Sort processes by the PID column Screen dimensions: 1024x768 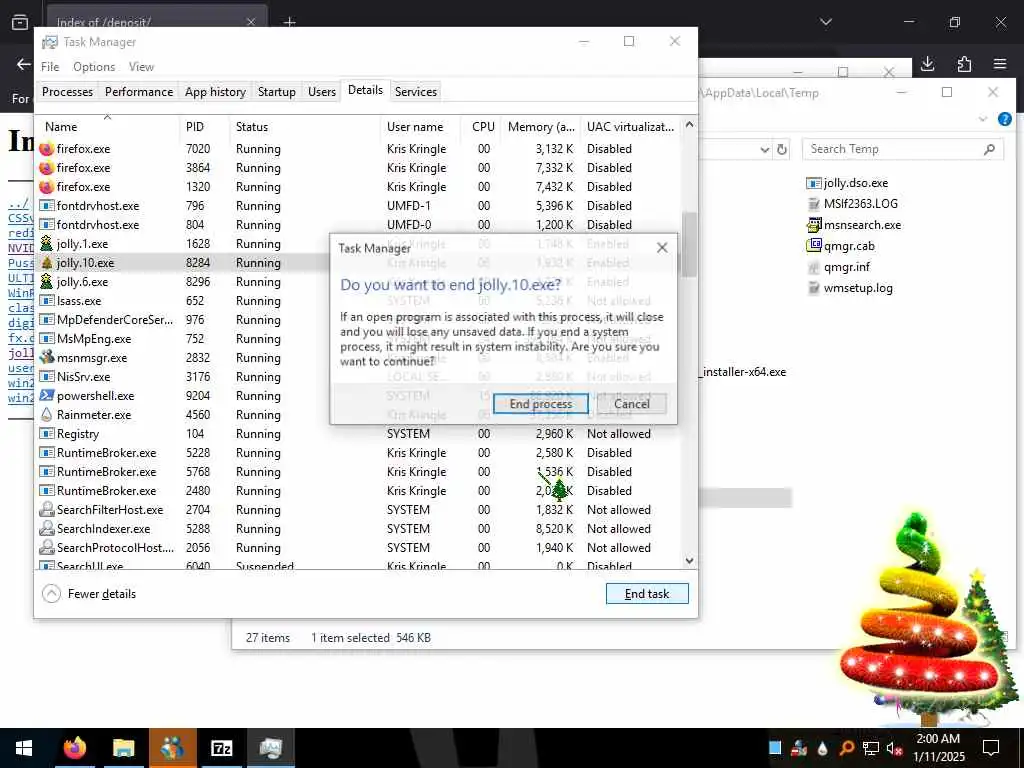(x=204, y=127)
